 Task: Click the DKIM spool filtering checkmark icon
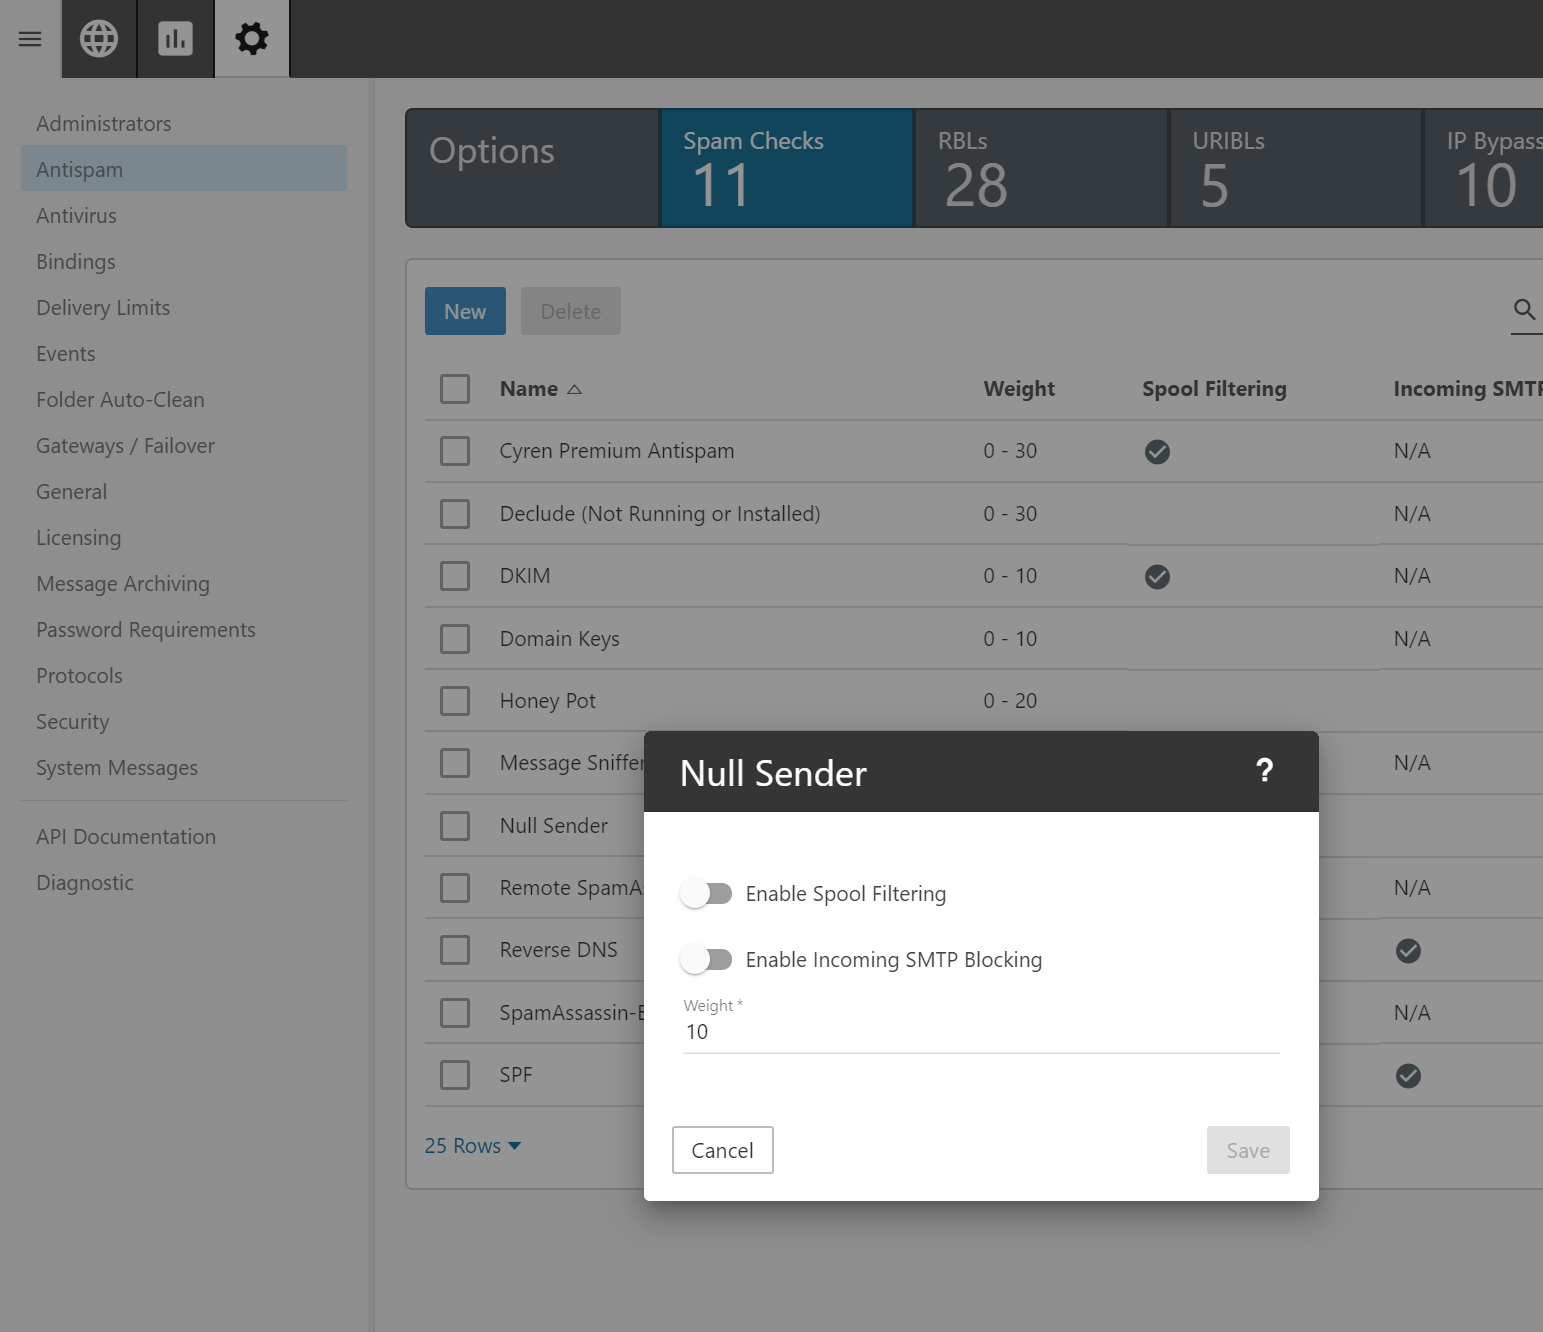point(1157,577)
